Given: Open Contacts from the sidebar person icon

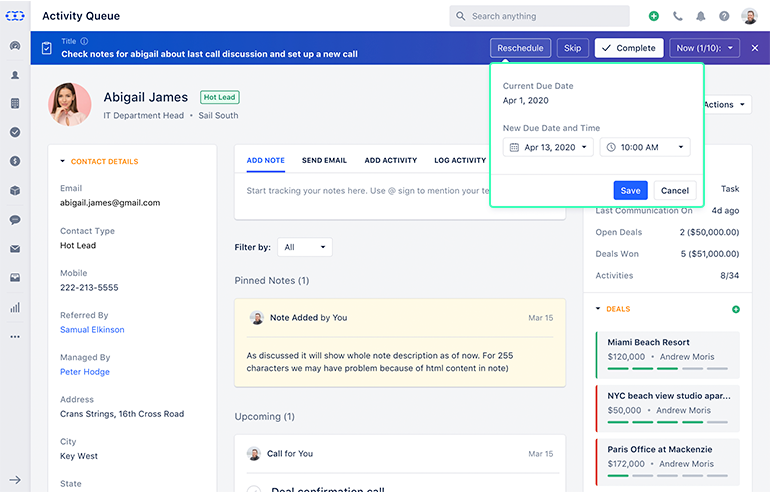Looking at the screenshot, I should click(x=15, y=75).
